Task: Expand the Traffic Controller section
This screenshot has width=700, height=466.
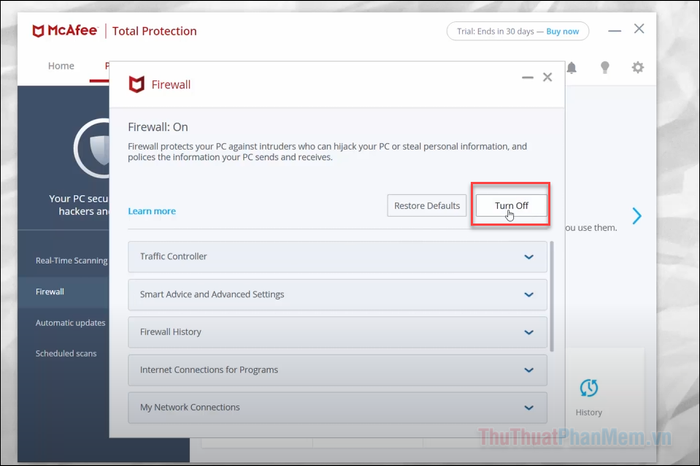Action: [x=529, y=257]
